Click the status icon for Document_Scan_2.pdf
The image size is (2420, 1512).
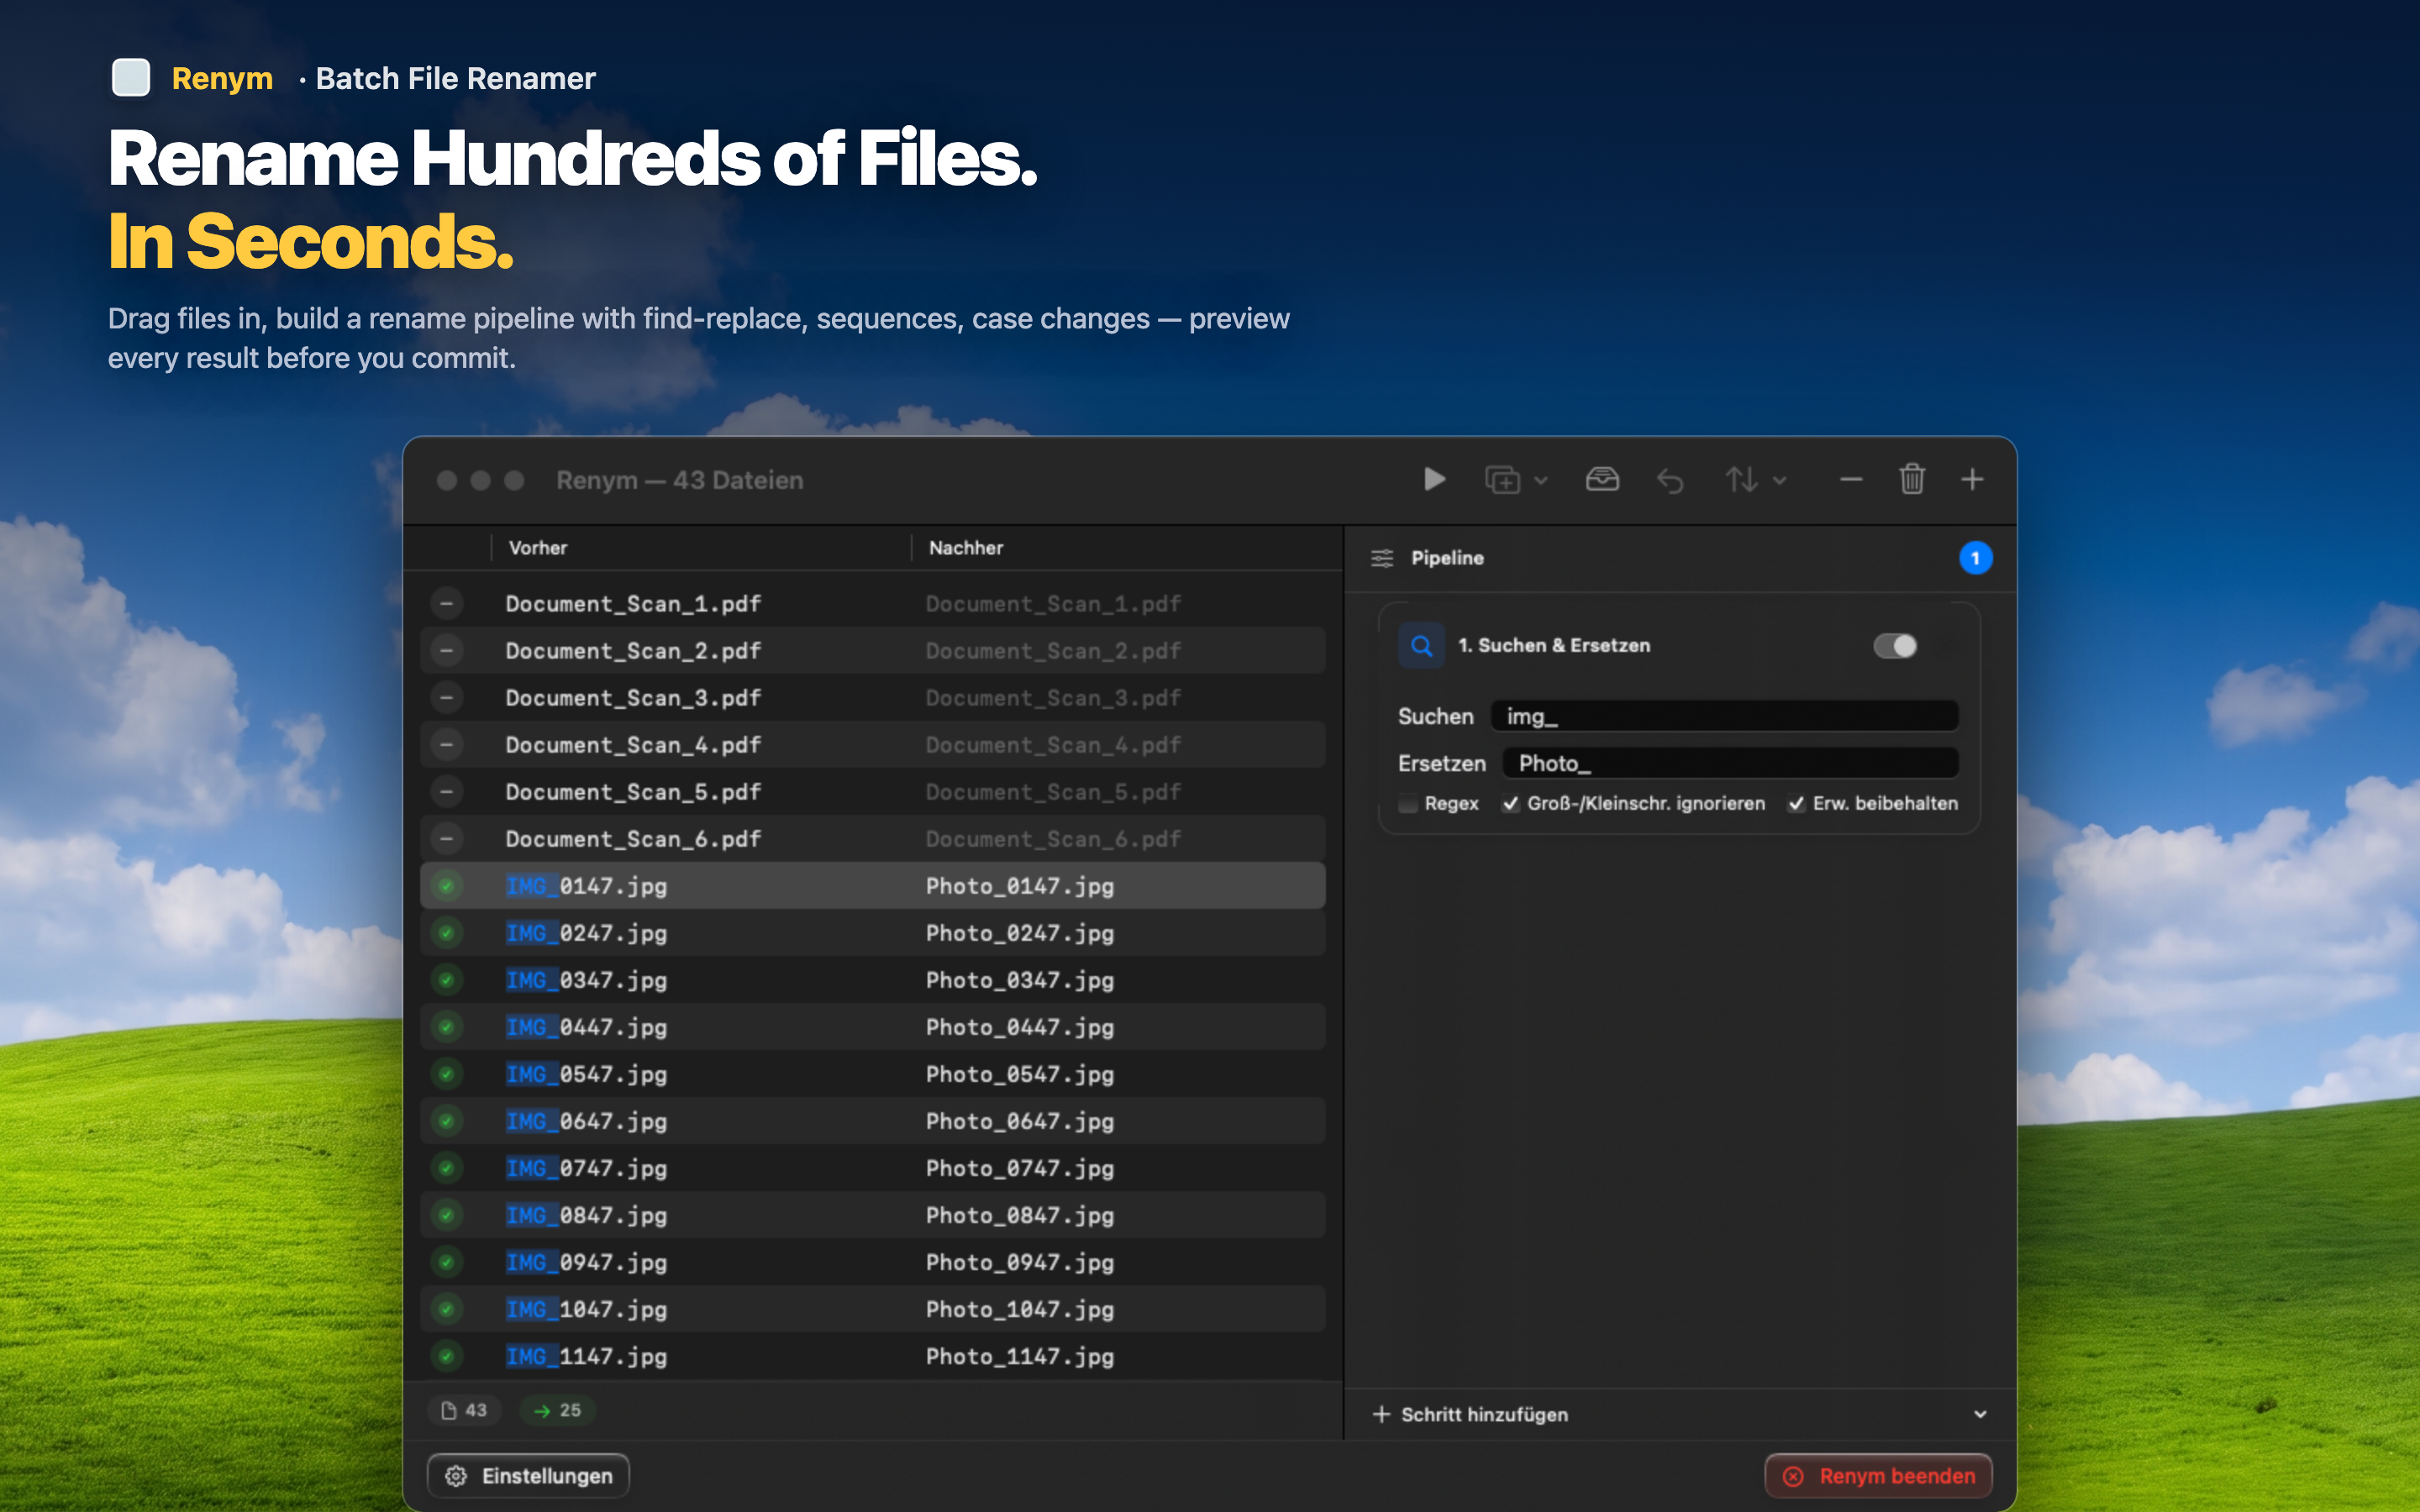tap(447, 651)
